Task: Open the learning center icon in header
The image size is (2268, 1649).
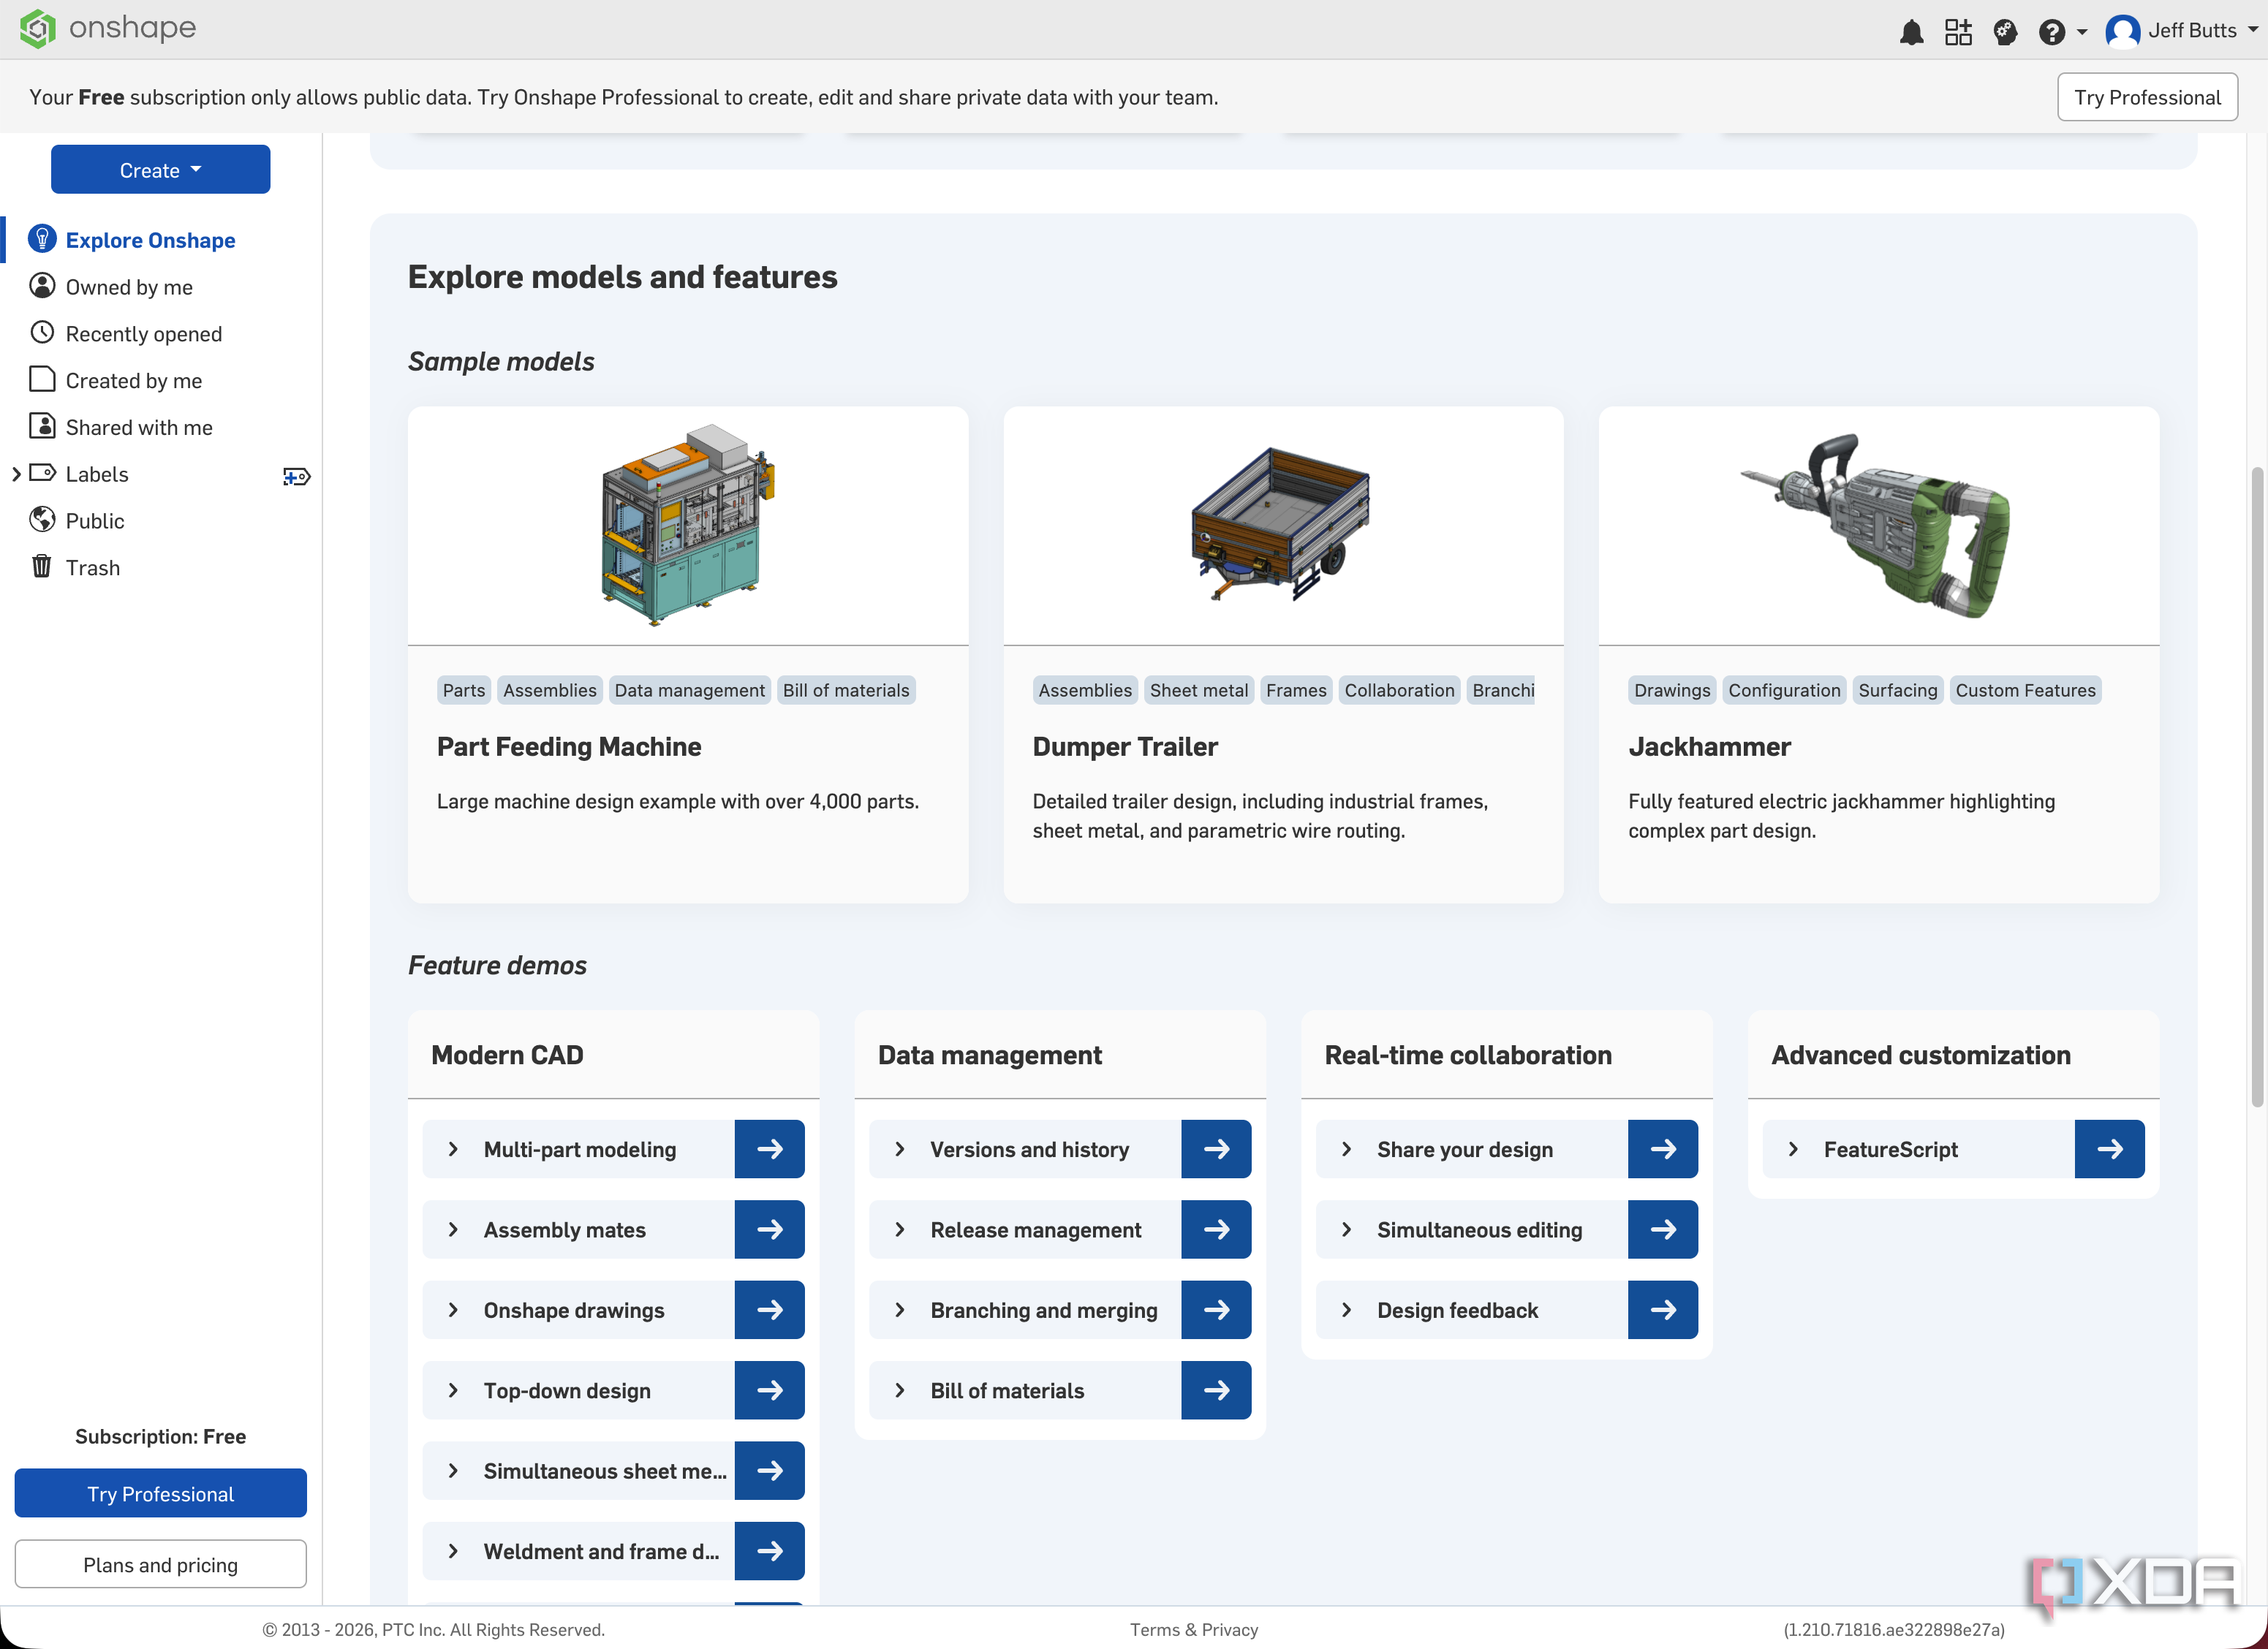Action: pyautogui.click(x=2005, y=32)
